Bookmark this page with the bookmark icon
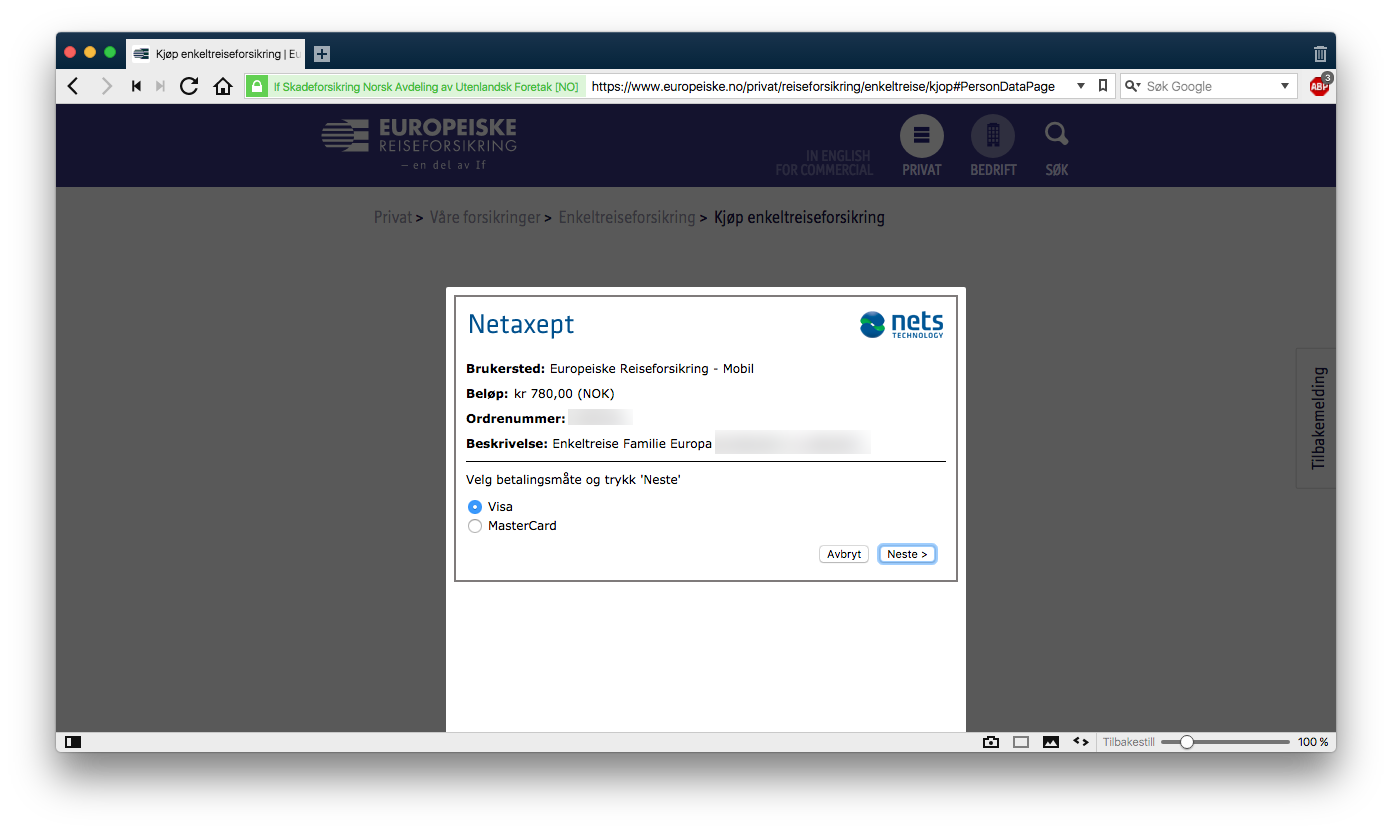The height and width of the screenshot is (832, 1392). tap(1103, 86)
